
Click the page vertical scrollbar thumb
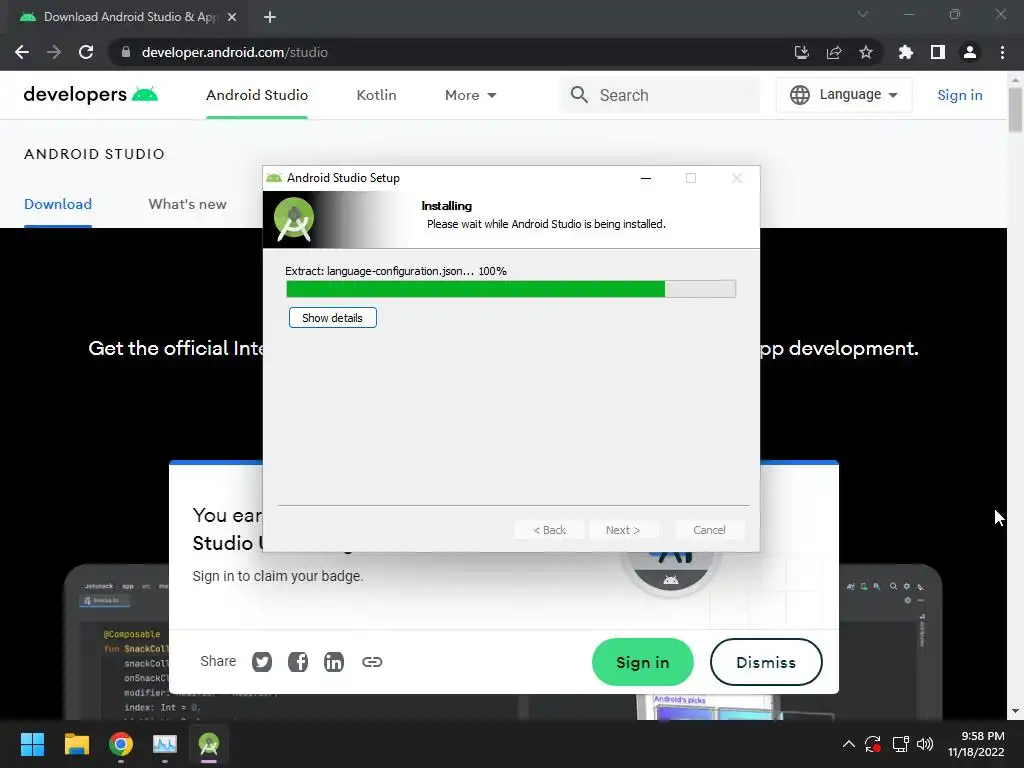[1015, 110]
